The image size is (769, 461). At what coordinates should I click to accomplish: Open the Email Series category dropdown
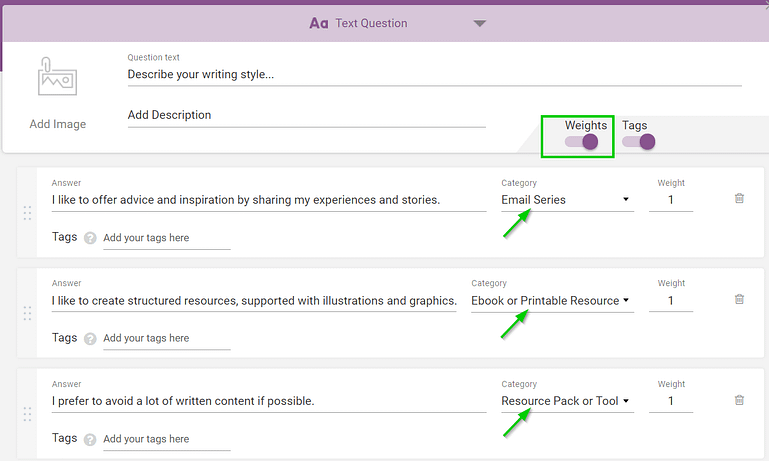(566, 200)
